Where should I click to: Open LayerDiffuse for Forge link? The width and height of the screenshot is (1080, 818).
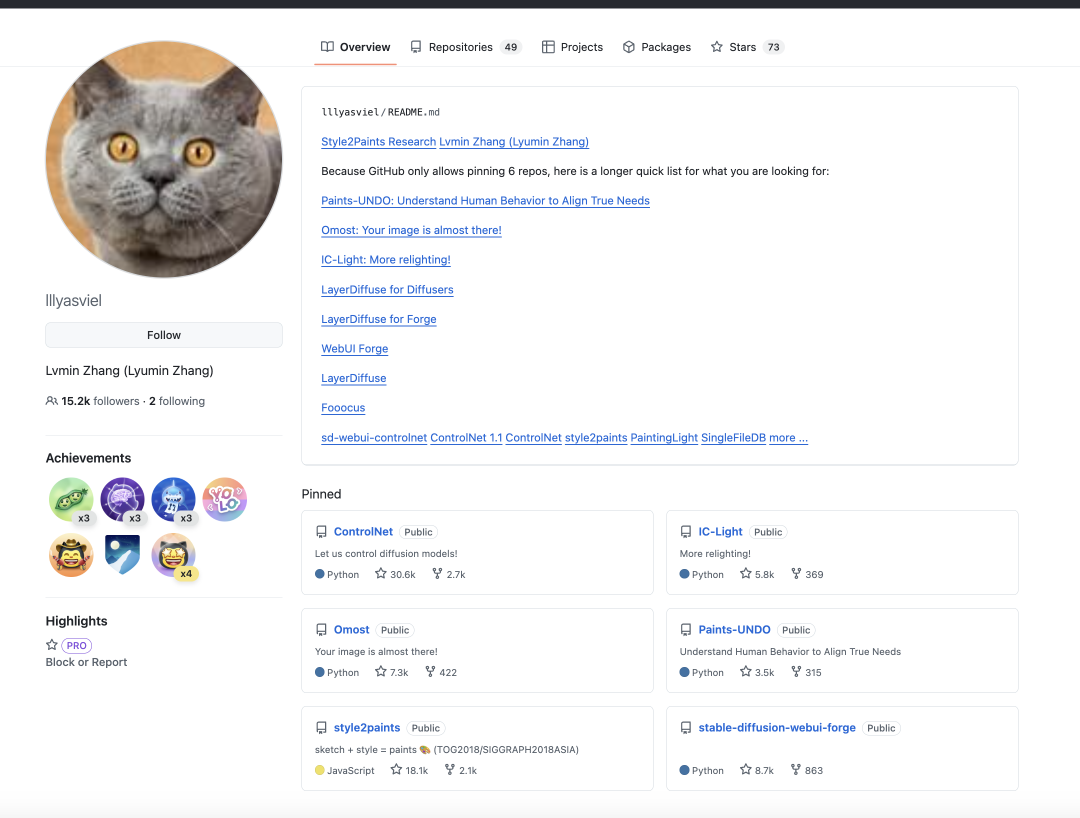tap(379, 319)
